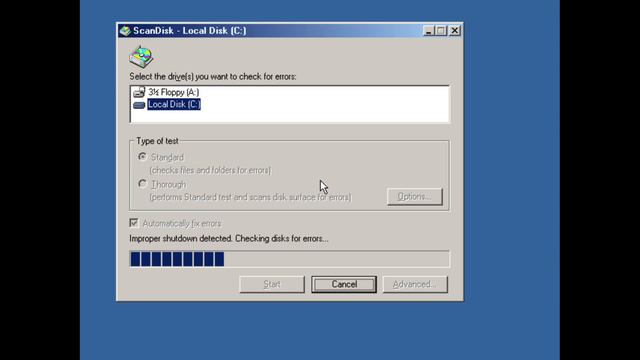
Task: Maximize the ScanDisk window
Action: tap(441, 31)
